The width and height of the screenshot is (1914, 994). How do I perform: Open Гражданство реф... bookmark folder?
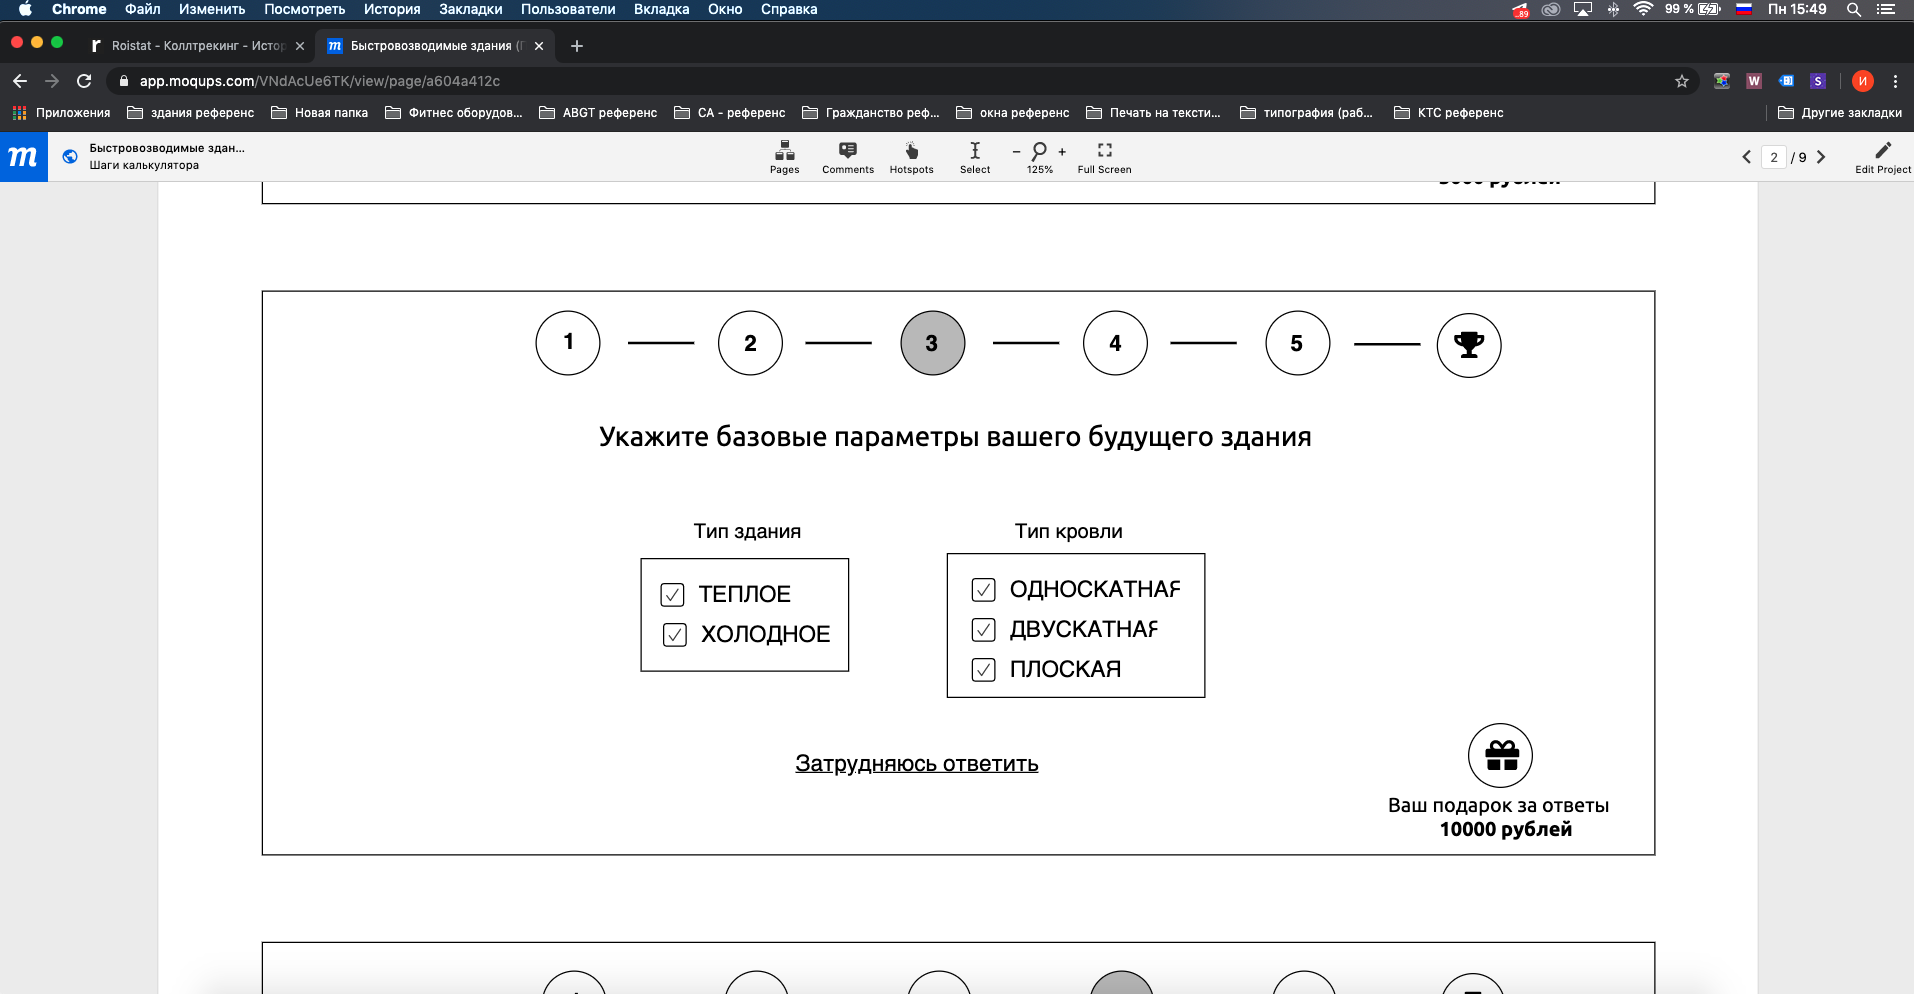870,113
